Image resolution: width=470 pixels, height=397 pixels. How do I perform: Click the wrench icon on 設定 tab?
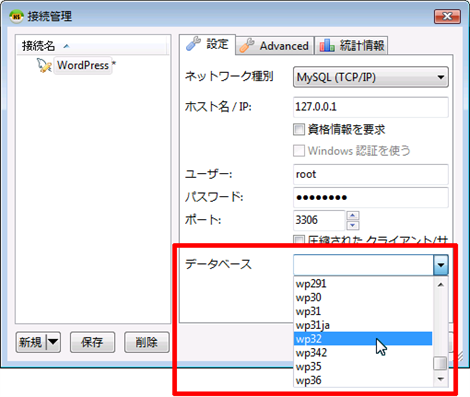tap(193, 44)
